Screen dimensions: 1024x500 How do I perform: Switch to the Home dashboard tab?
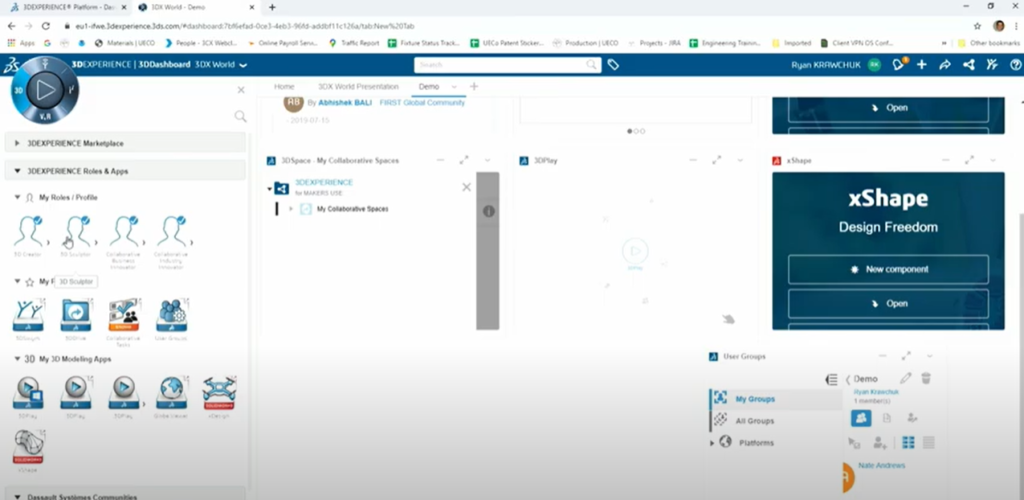284,87
